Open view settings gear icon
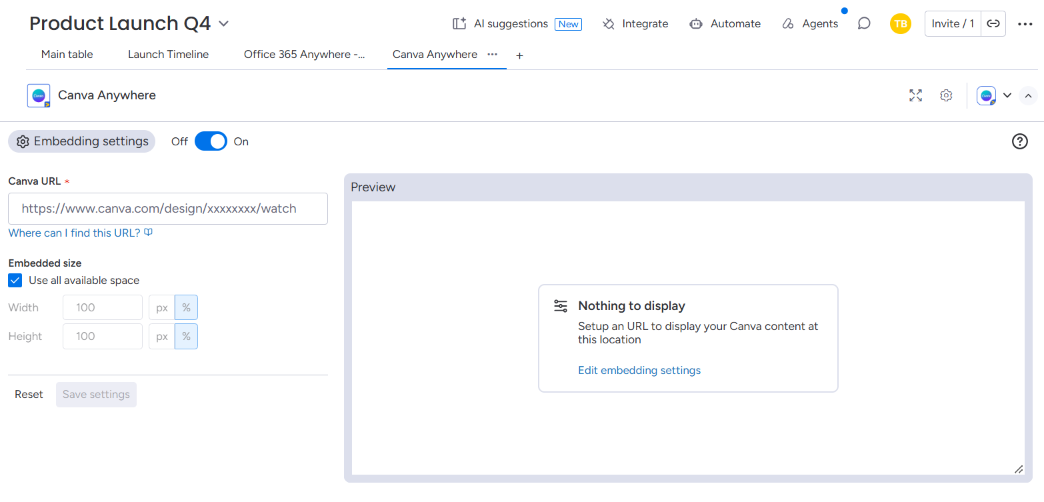Viewport: 1044px width, 502px height. pyautogui.click(x=946, y=95)
